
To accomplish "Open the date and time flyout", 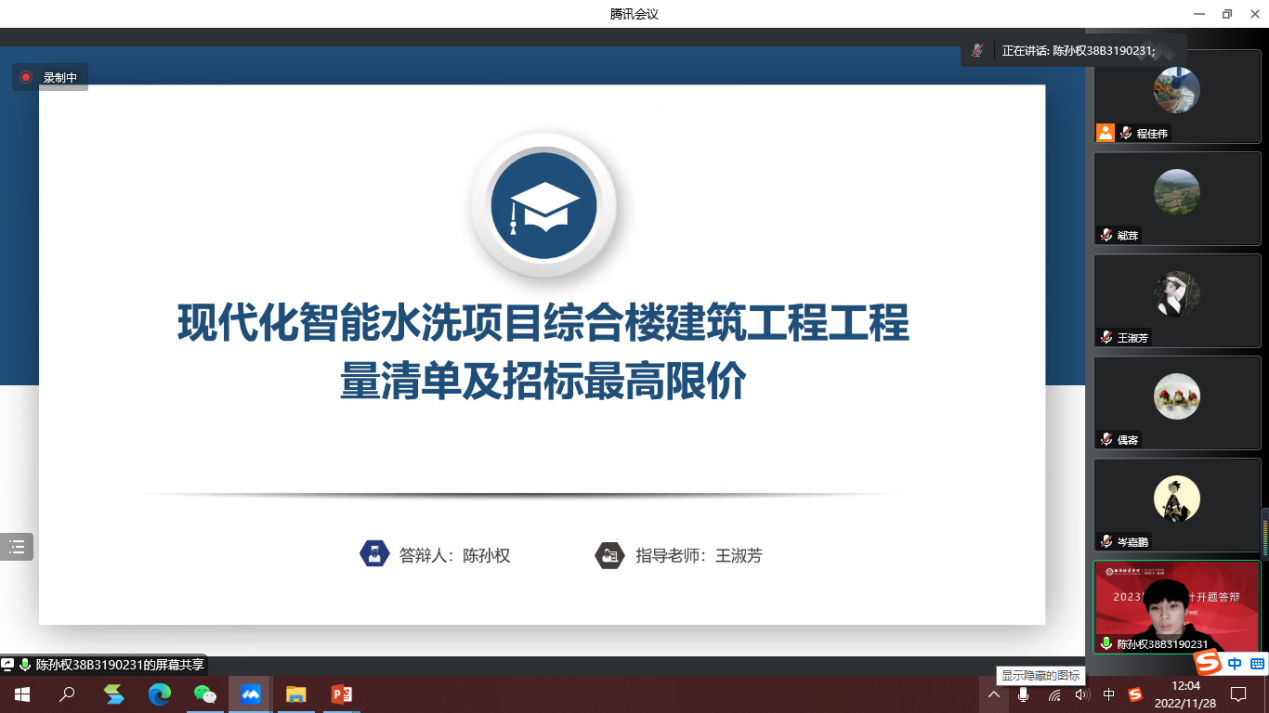I will pos(1185,694).
